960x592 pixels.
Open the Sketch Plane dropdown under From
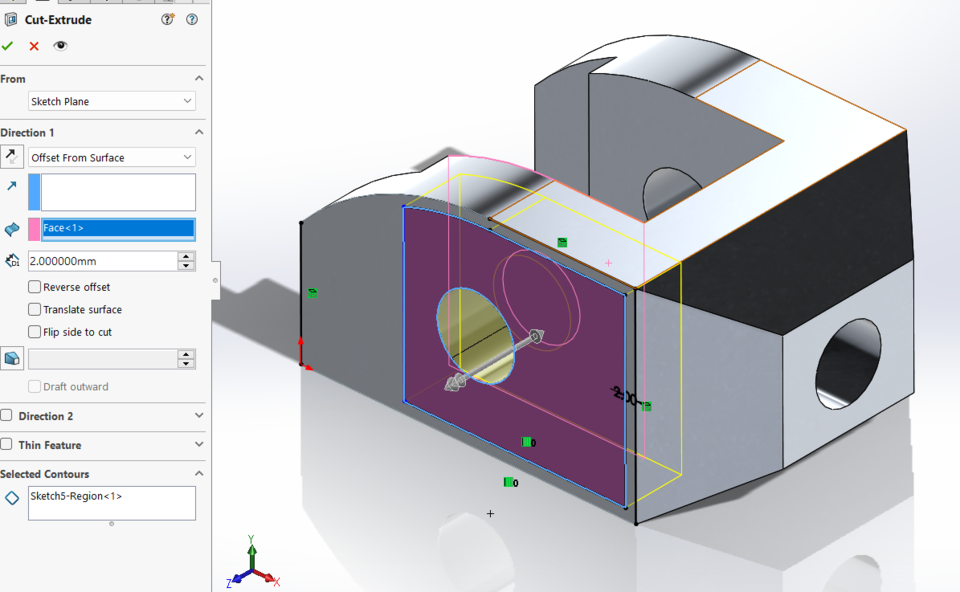110,101
